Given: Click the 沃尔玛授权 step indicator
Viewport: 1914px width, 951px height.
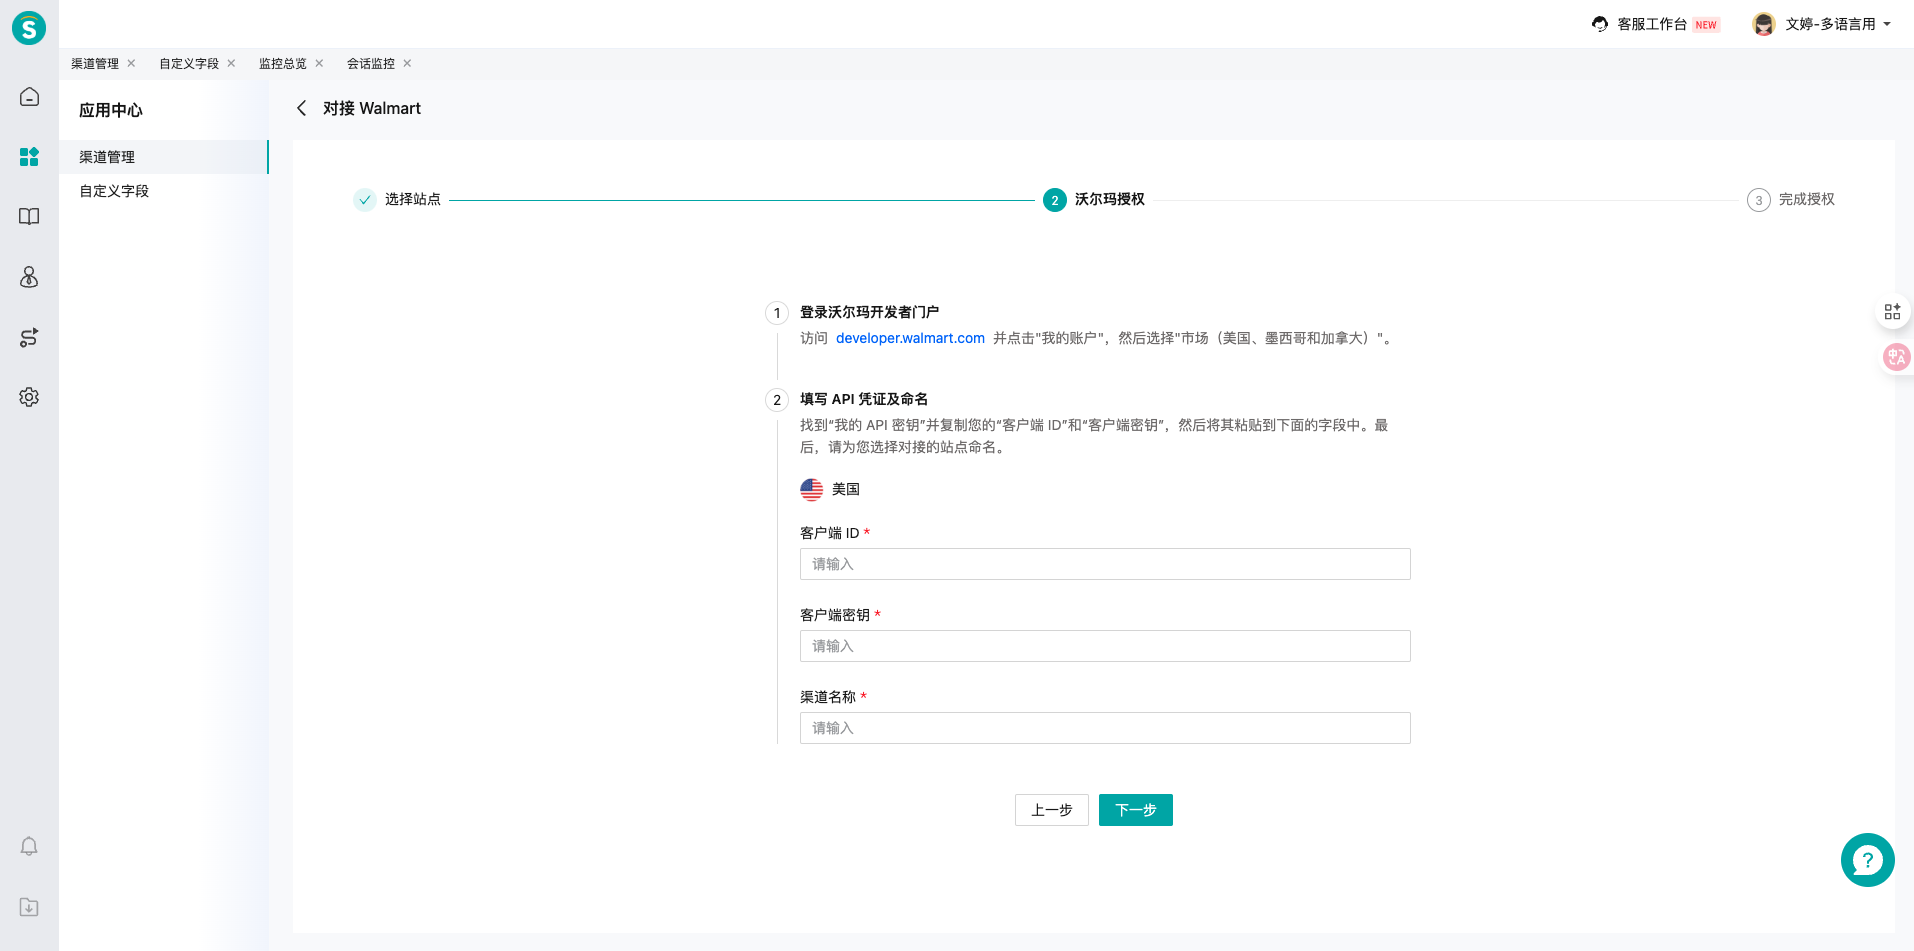Looking at the screenshot, I should [1094, 199].
